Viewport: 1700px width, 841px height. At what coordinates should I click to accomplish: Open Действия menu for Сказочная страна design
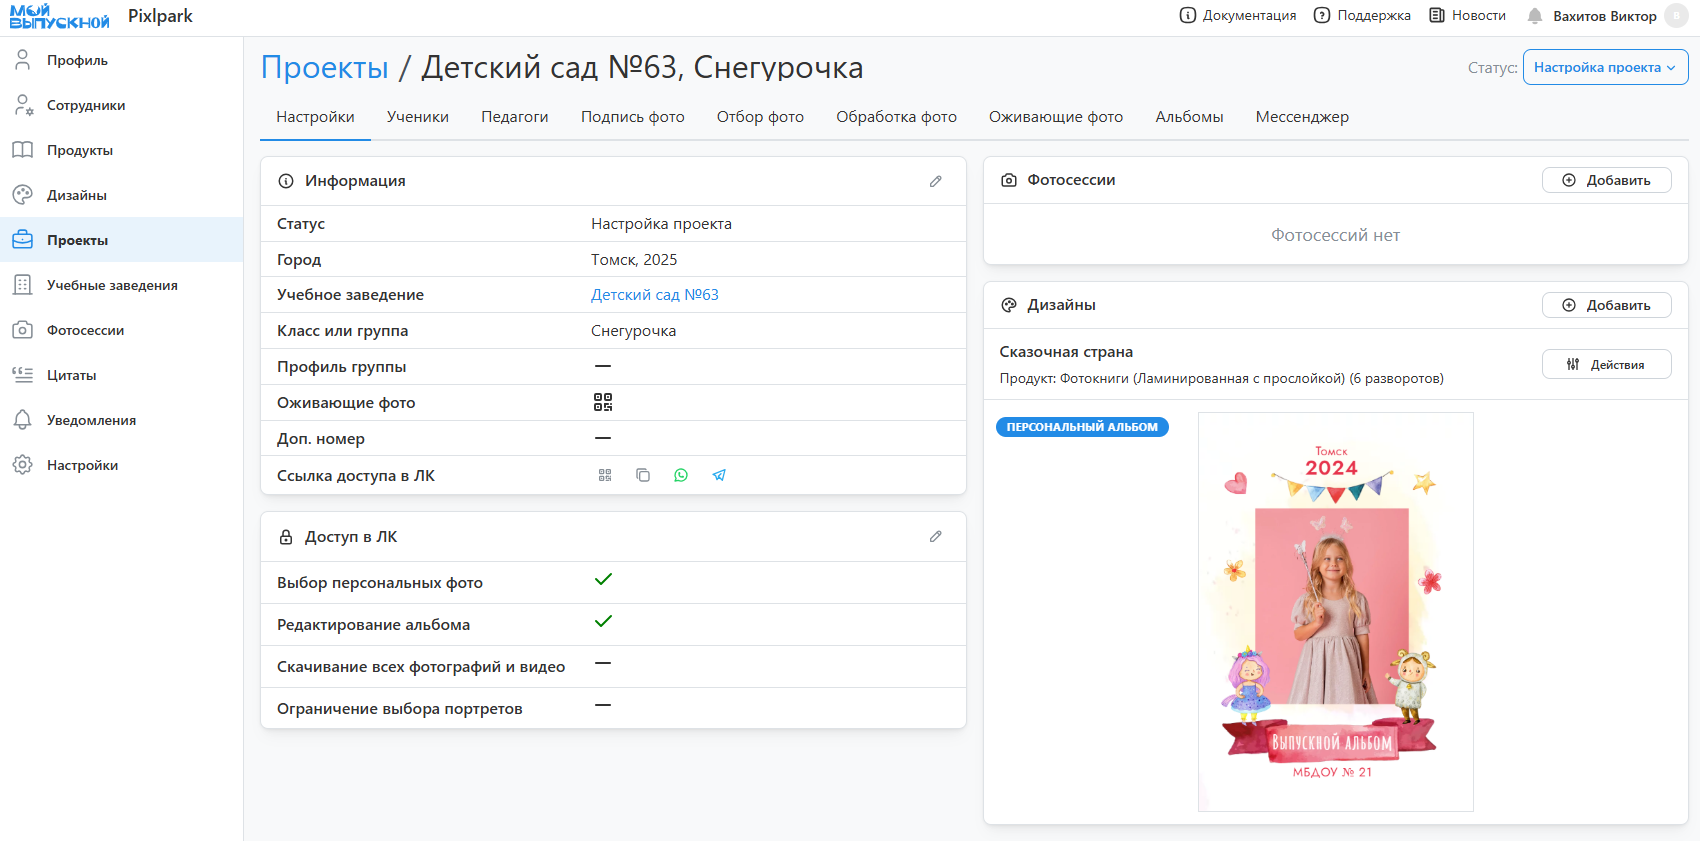coord(1606,365)
